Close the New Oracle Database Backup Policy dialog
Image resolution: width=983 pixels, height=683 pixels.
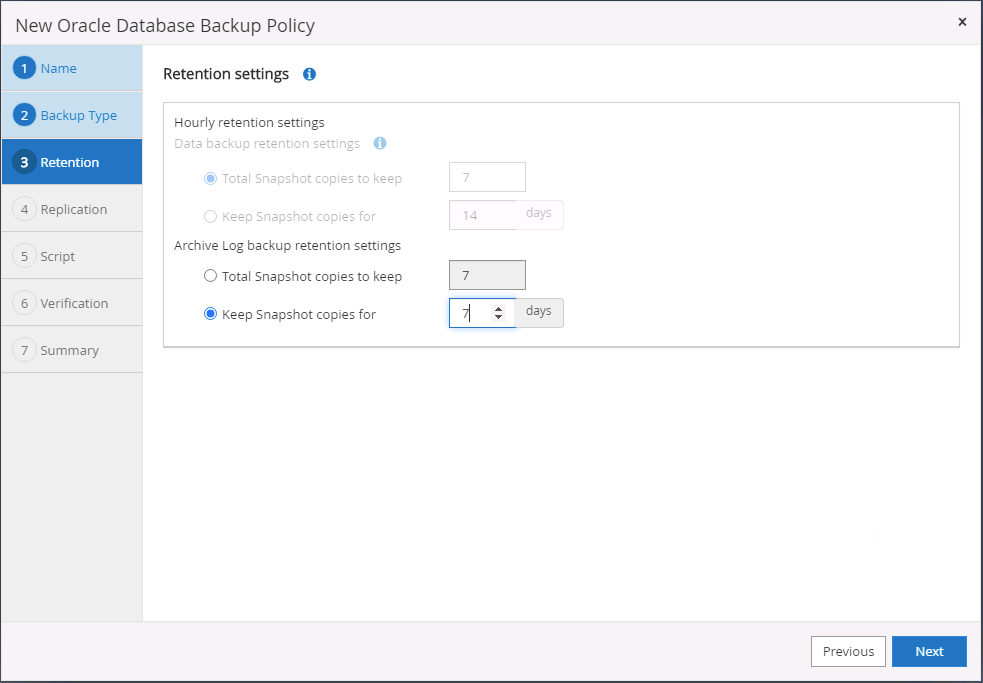(962, 22)
